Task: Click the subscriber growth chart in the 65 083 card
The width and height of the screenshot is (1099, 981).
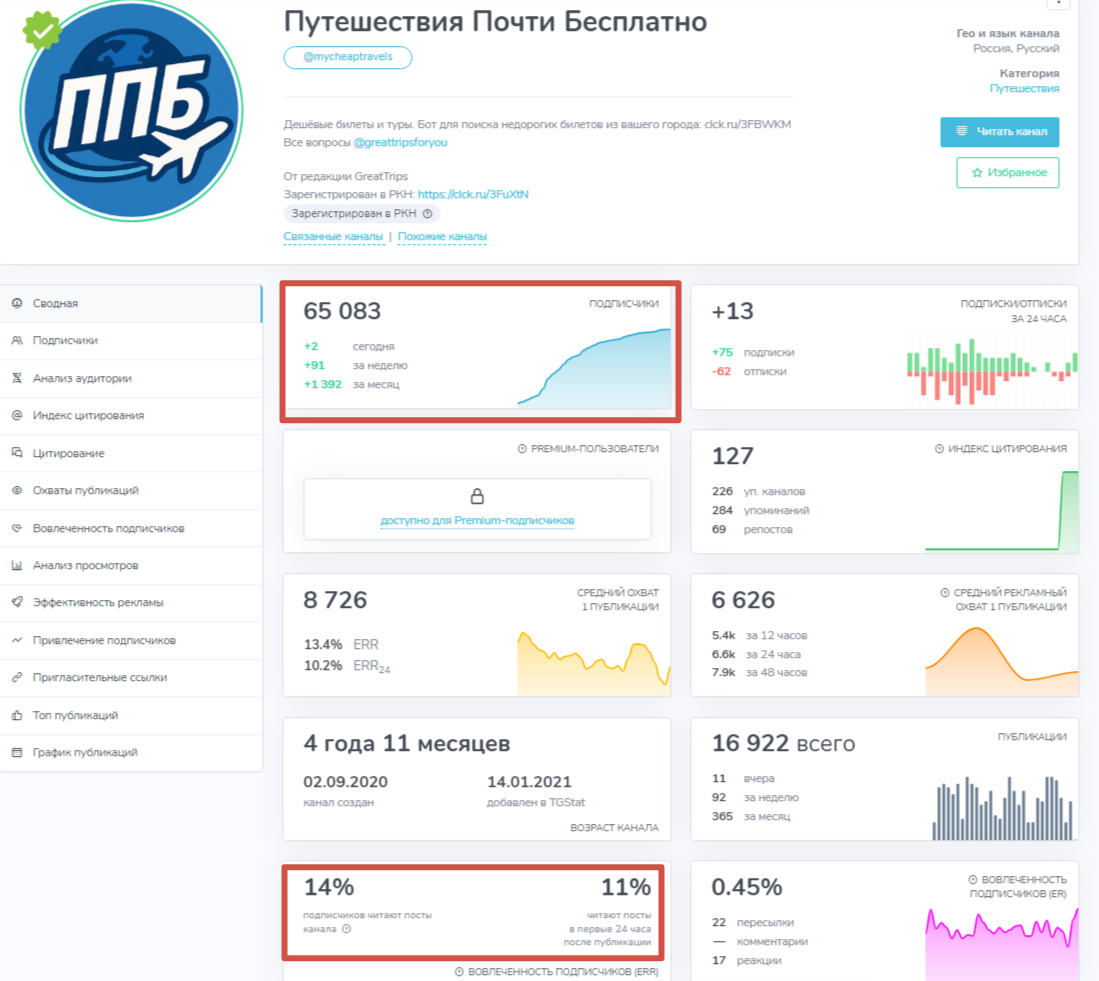Action: tap(594, 370)
